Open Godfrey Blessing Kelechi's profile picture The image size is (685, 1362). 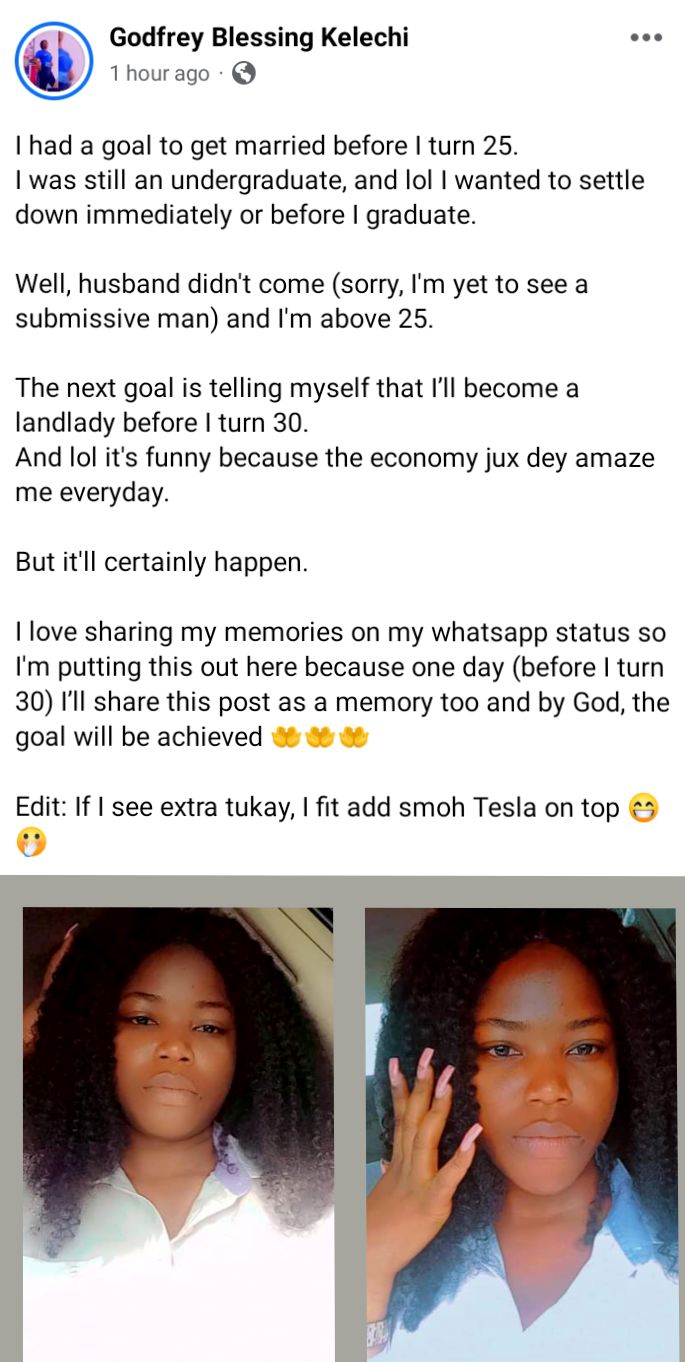(53, 60)
